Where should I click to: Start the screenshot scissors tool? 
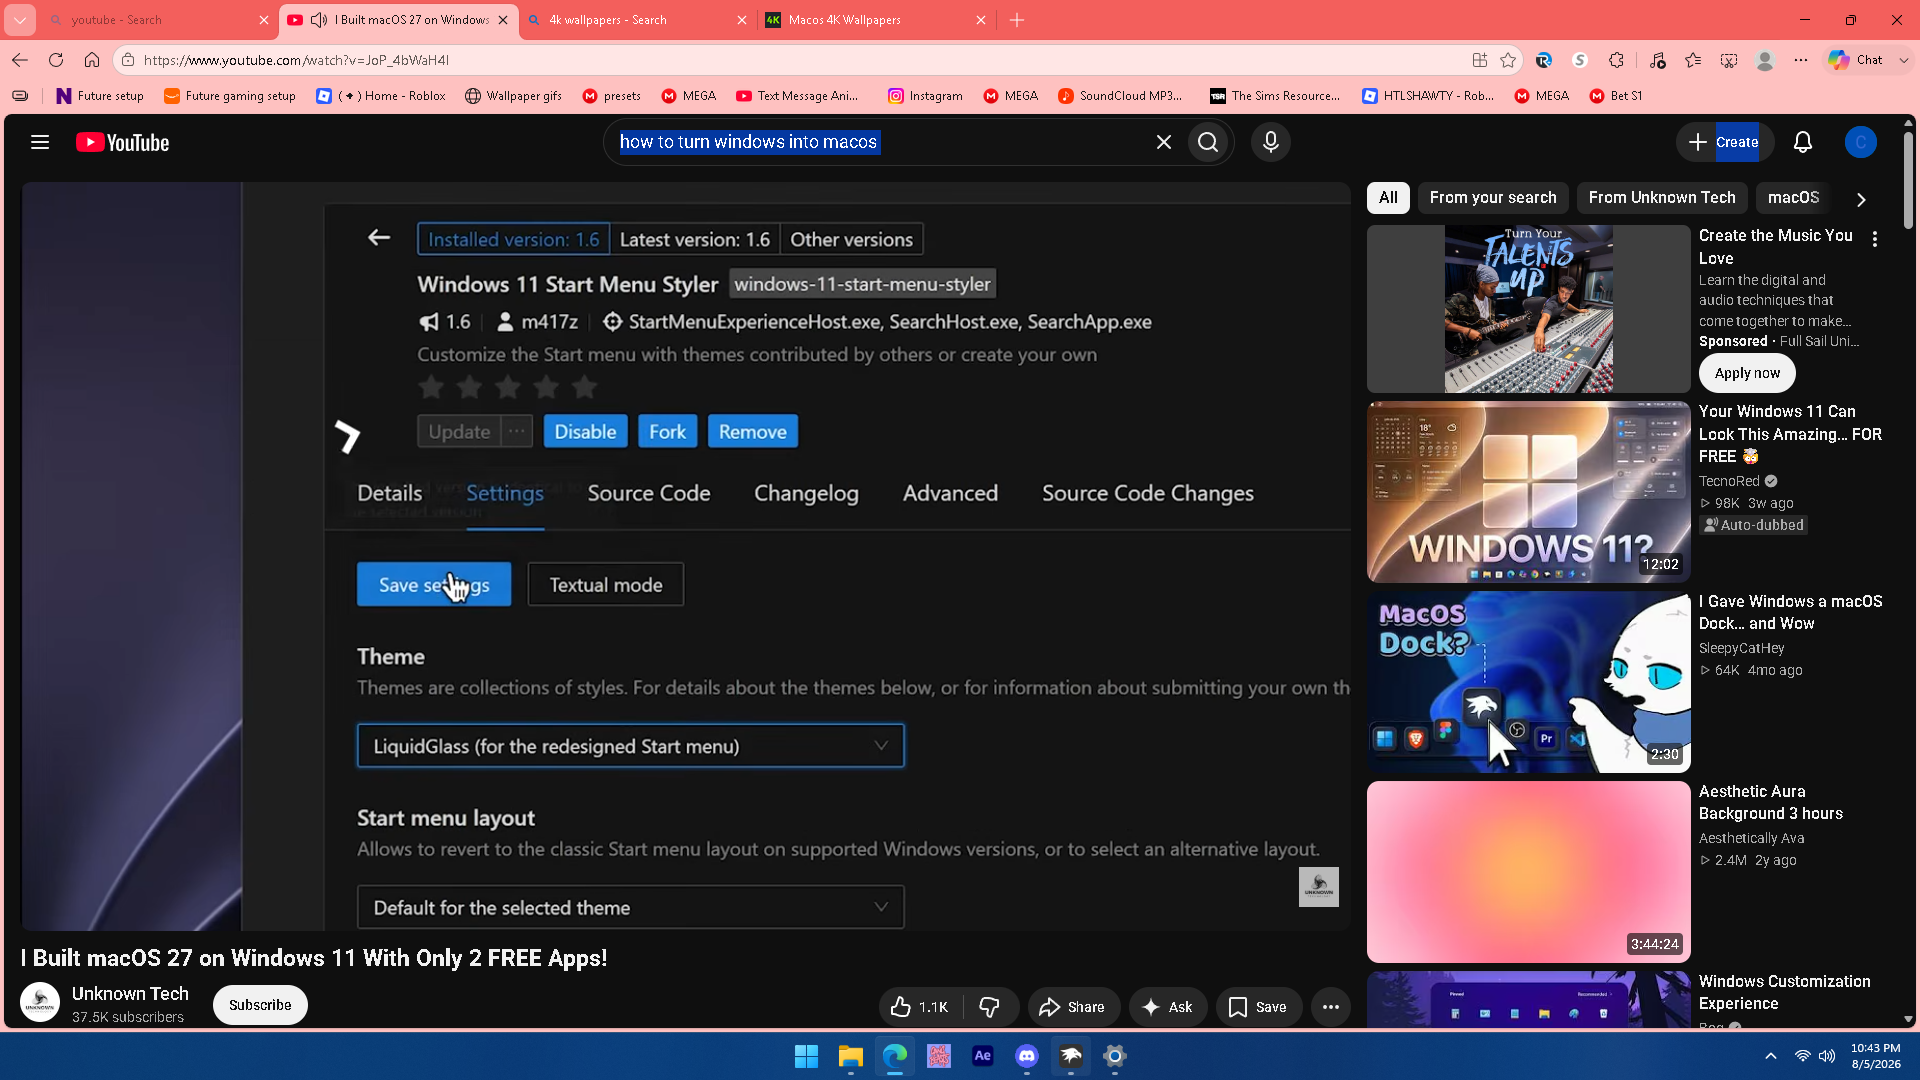click(1729, 60)
